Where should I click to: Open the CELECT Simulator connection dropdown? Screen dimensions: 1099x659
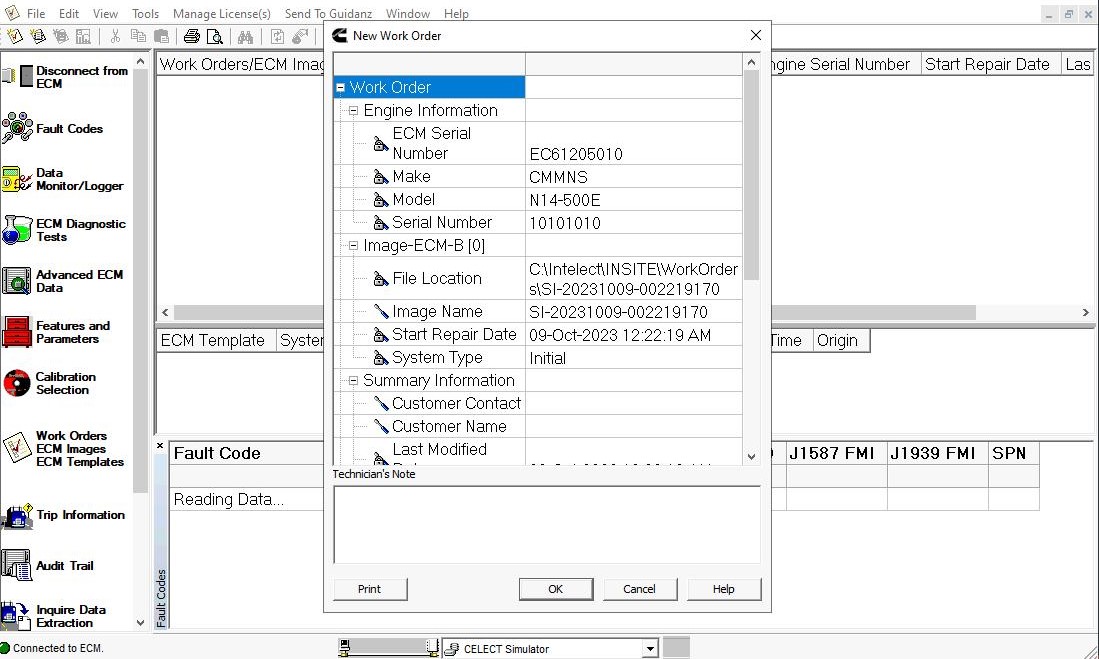pyautogui.click(x=650, y=648)
